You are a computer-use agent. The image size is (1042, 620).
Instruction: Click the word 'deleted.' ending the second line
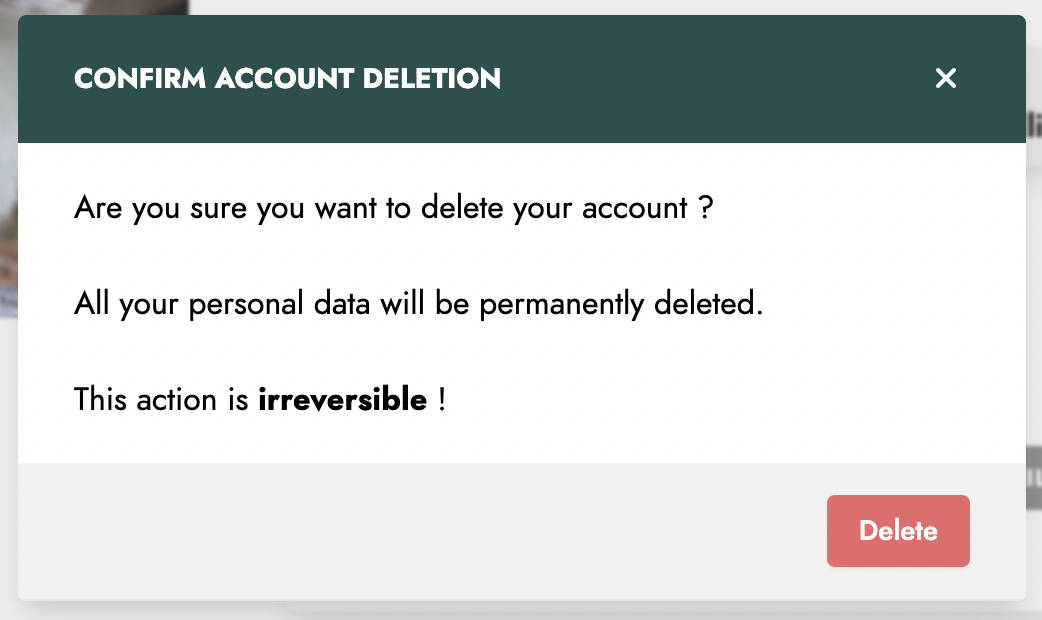point(708,304)
